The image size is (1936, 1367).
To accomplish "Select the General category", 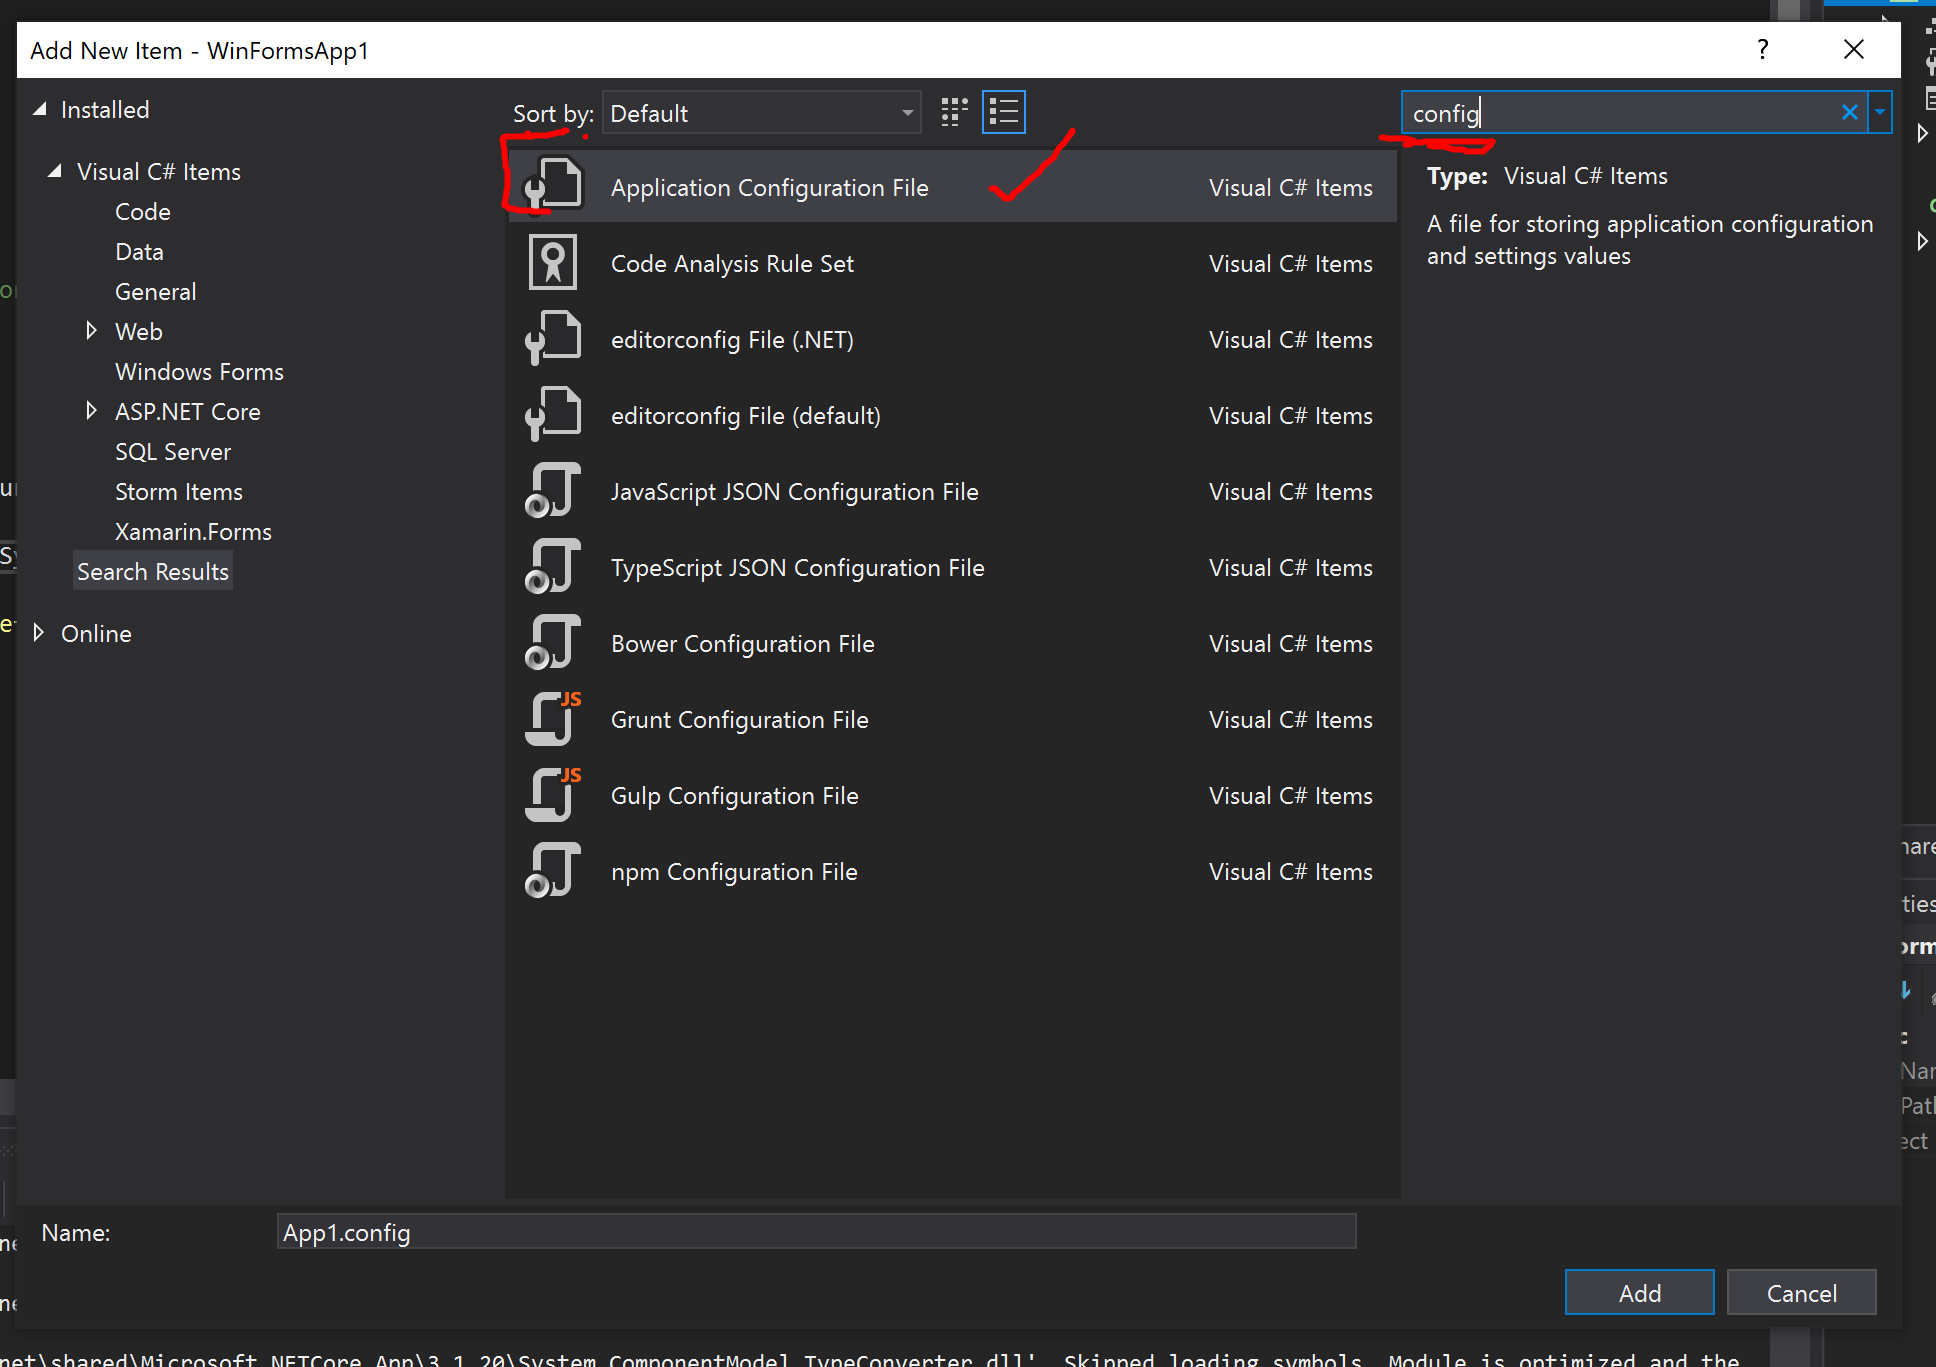I will coord(155,292).
